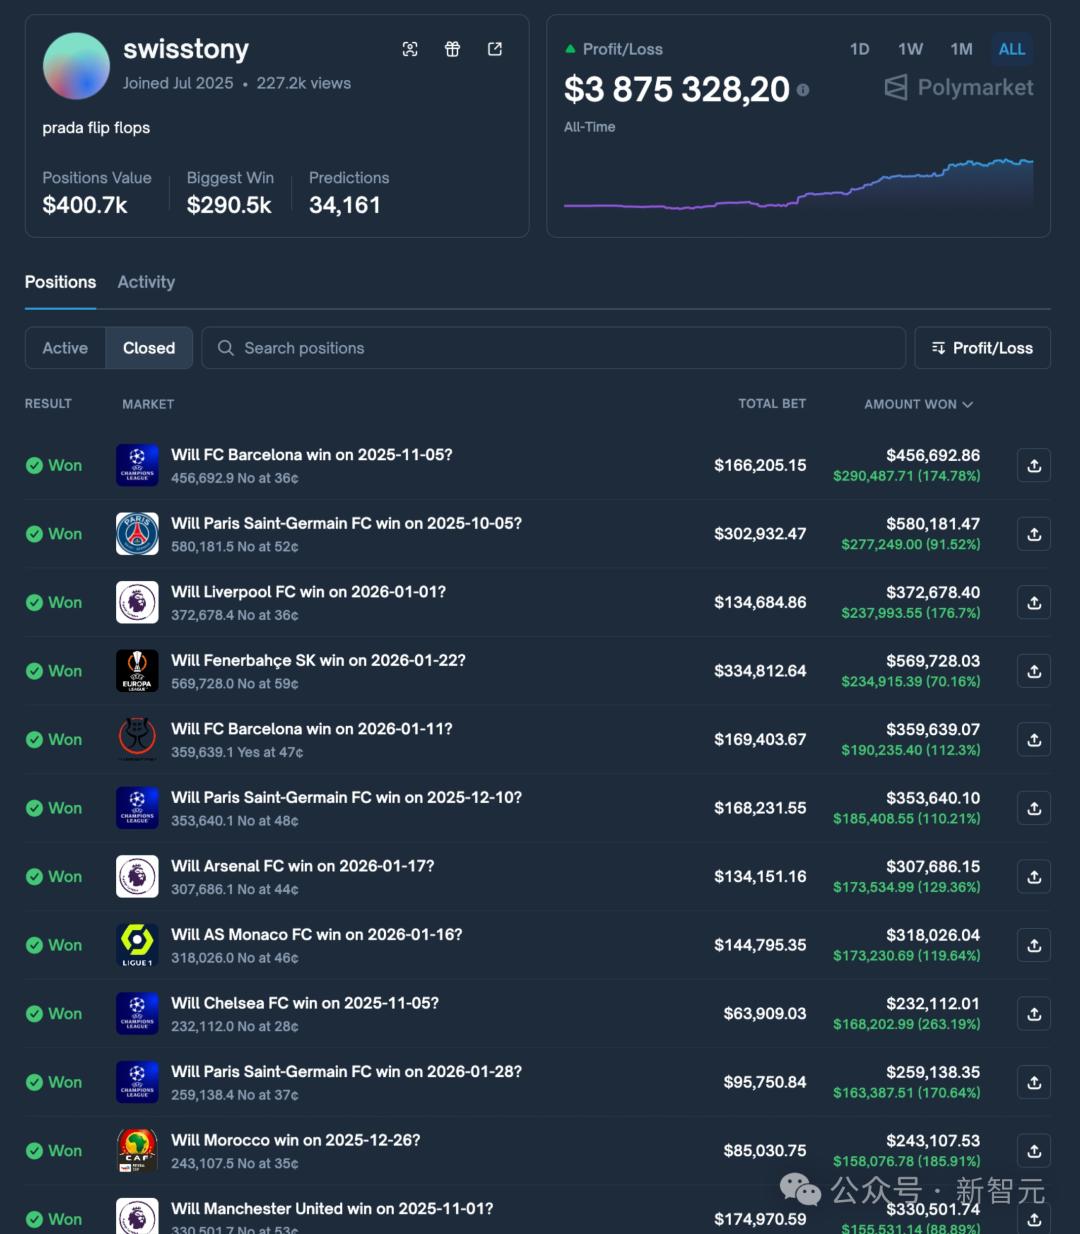The image size is (1080, 1234).
Task: Switch to the Activity tab
Action: [x=146, y=282]
